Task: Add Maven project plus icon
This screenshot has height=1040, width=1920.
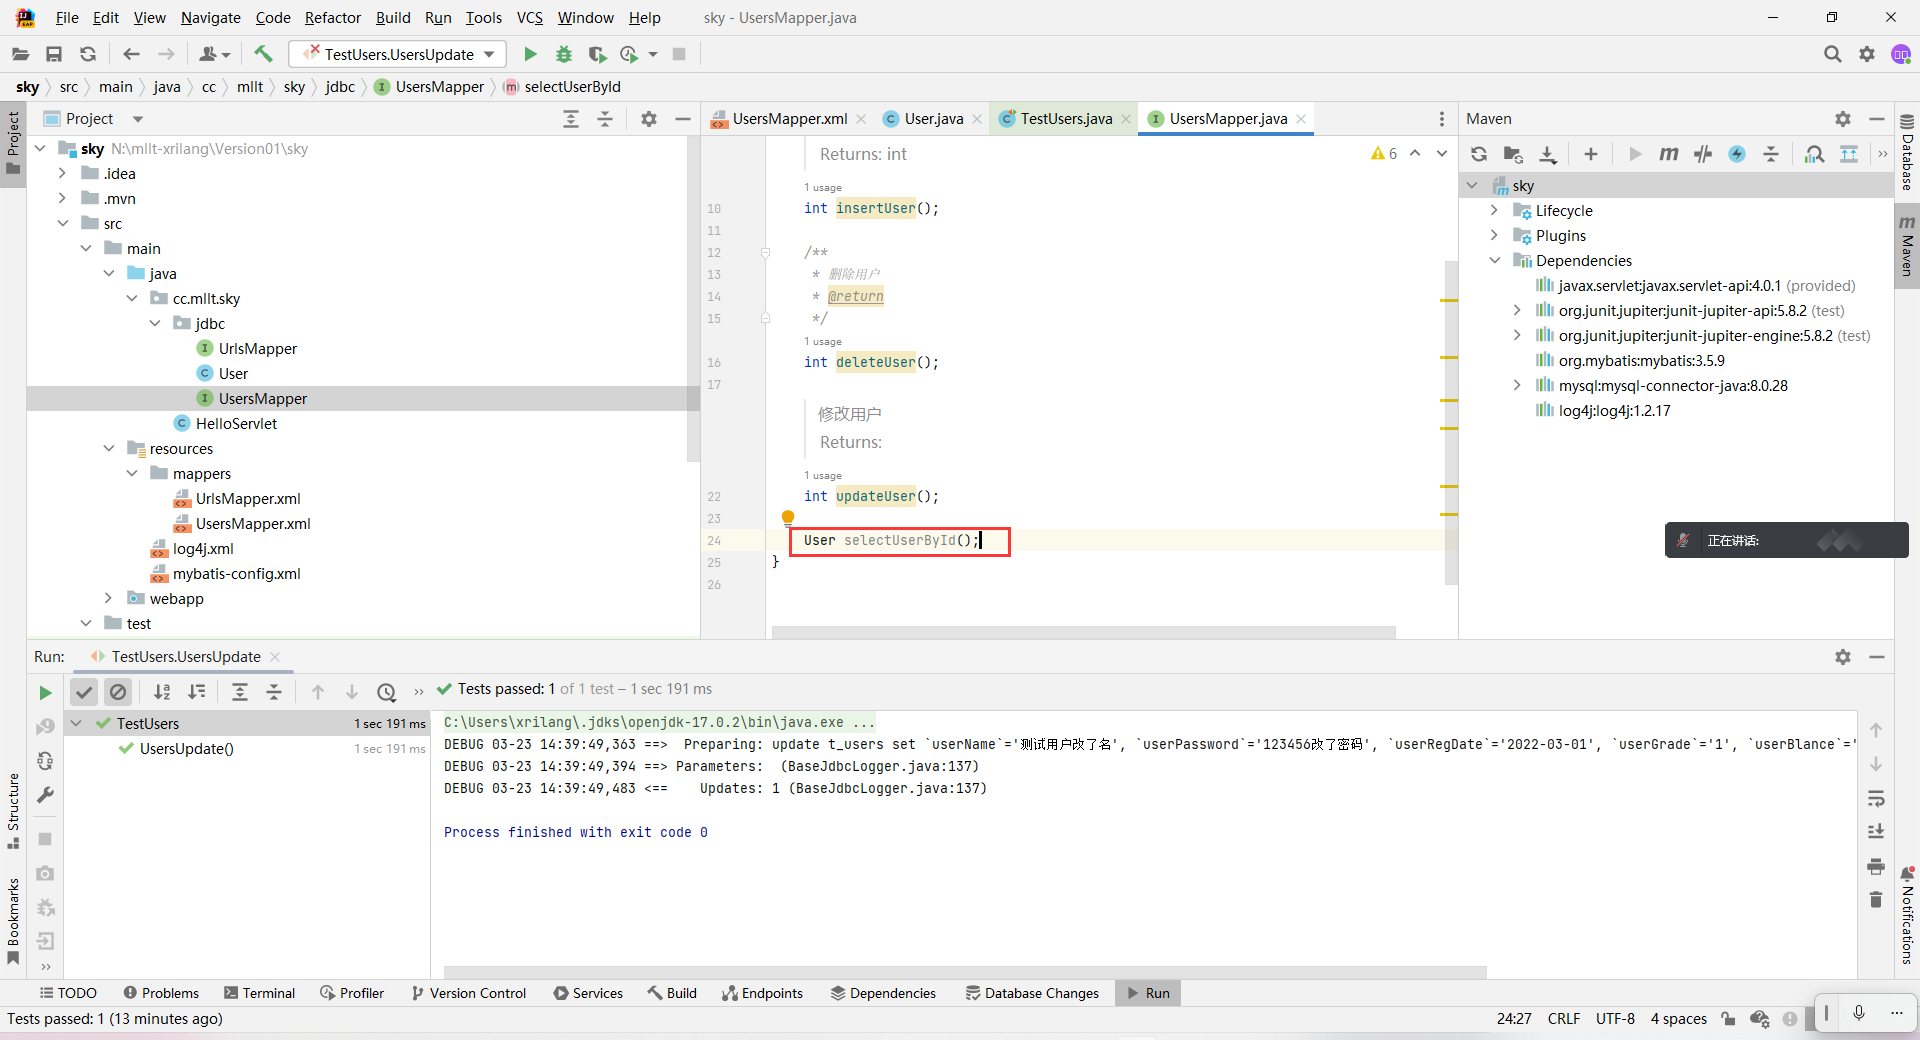Action: point(1591,154)
